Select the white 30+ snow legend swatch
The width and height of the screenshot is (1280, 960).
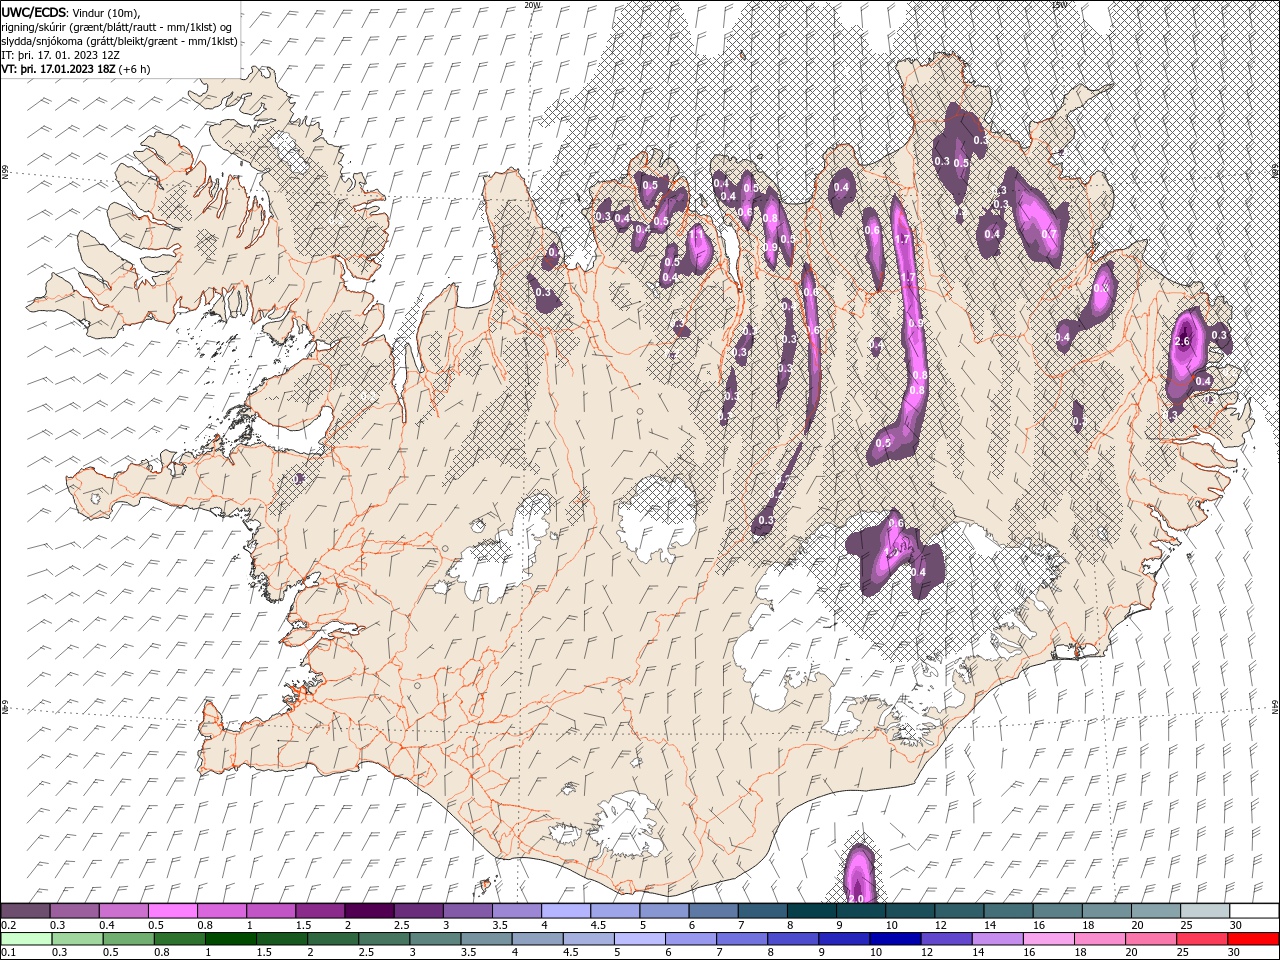click(1253, 911)
